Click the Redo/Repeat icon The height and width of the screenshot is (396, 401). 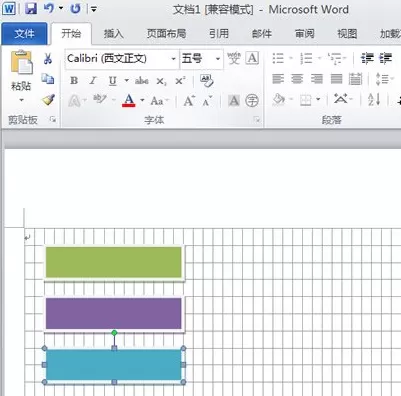[x=76, y=8]
